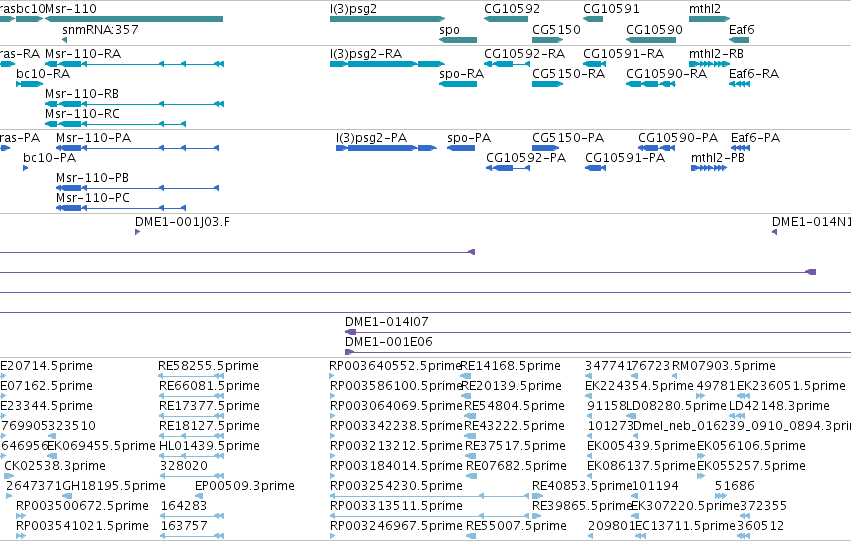Viewport: 851px width, 541px height.
Task: Click the spo-PA protein label
Action: pos(469,138)
